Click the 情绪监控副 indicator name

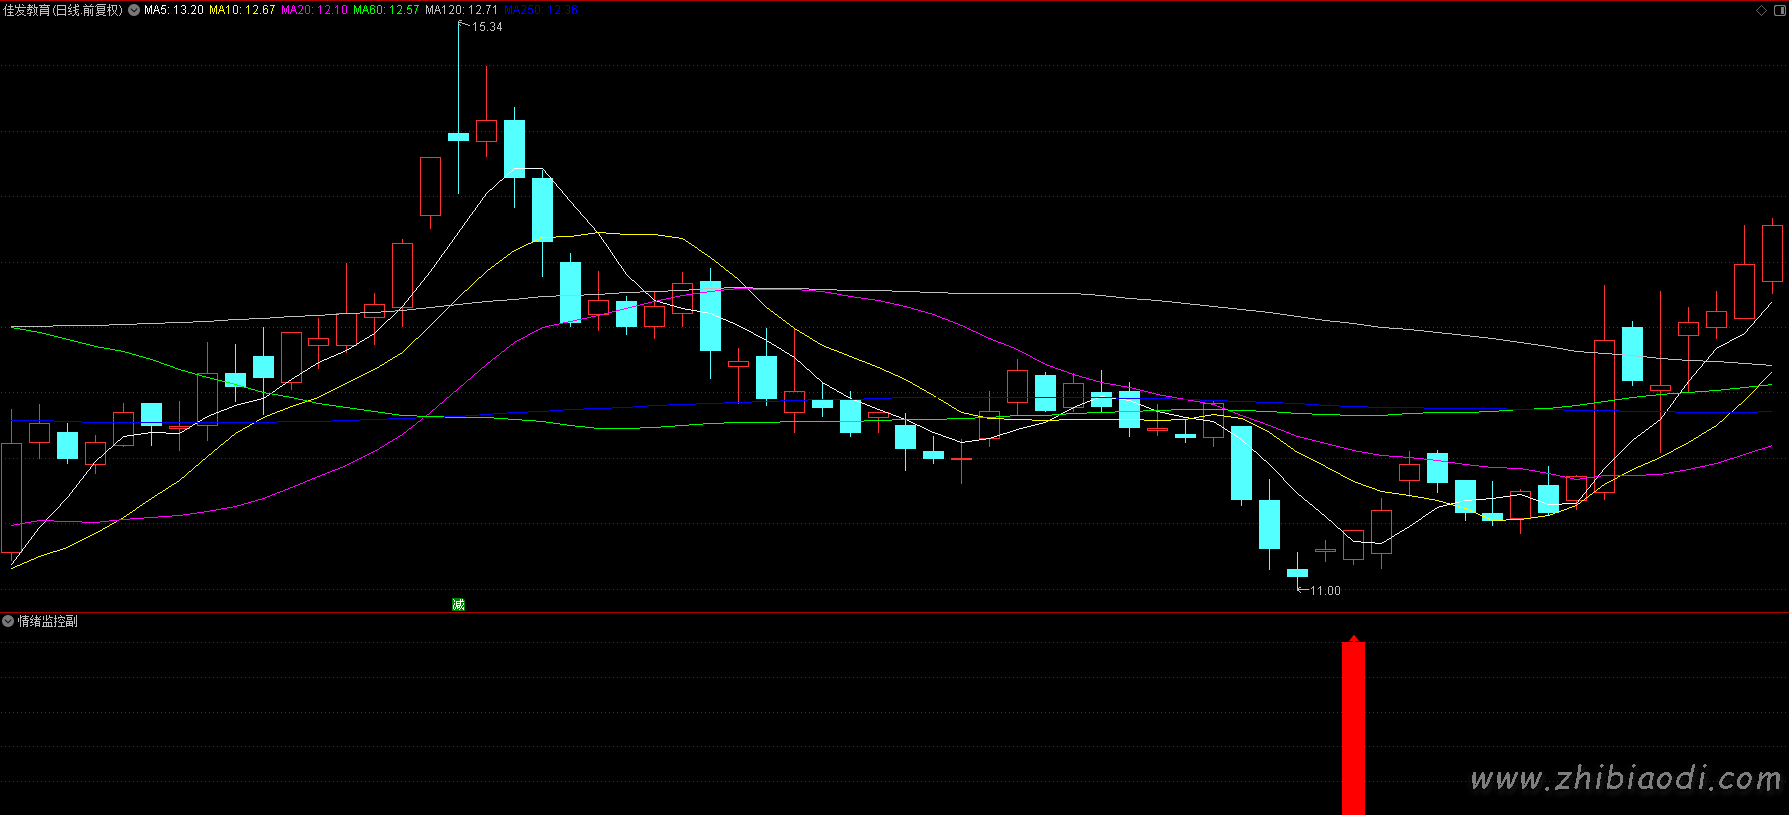click(47, 621)
